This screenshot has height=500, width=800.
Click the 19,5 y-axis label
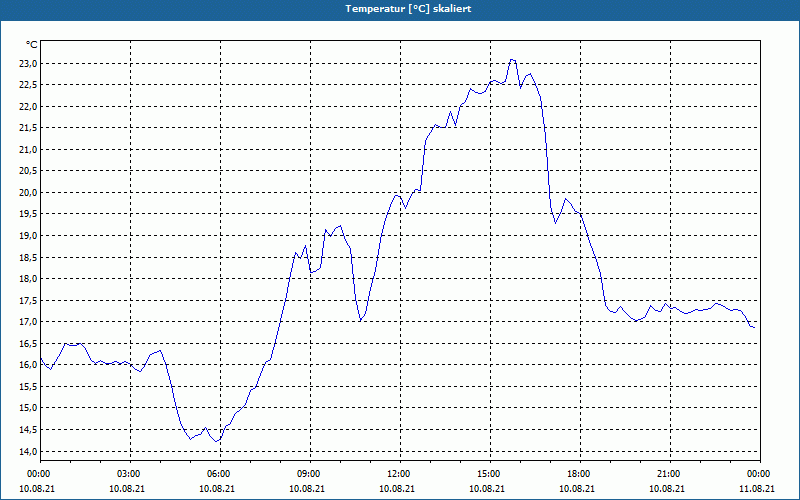pos(28,214)
